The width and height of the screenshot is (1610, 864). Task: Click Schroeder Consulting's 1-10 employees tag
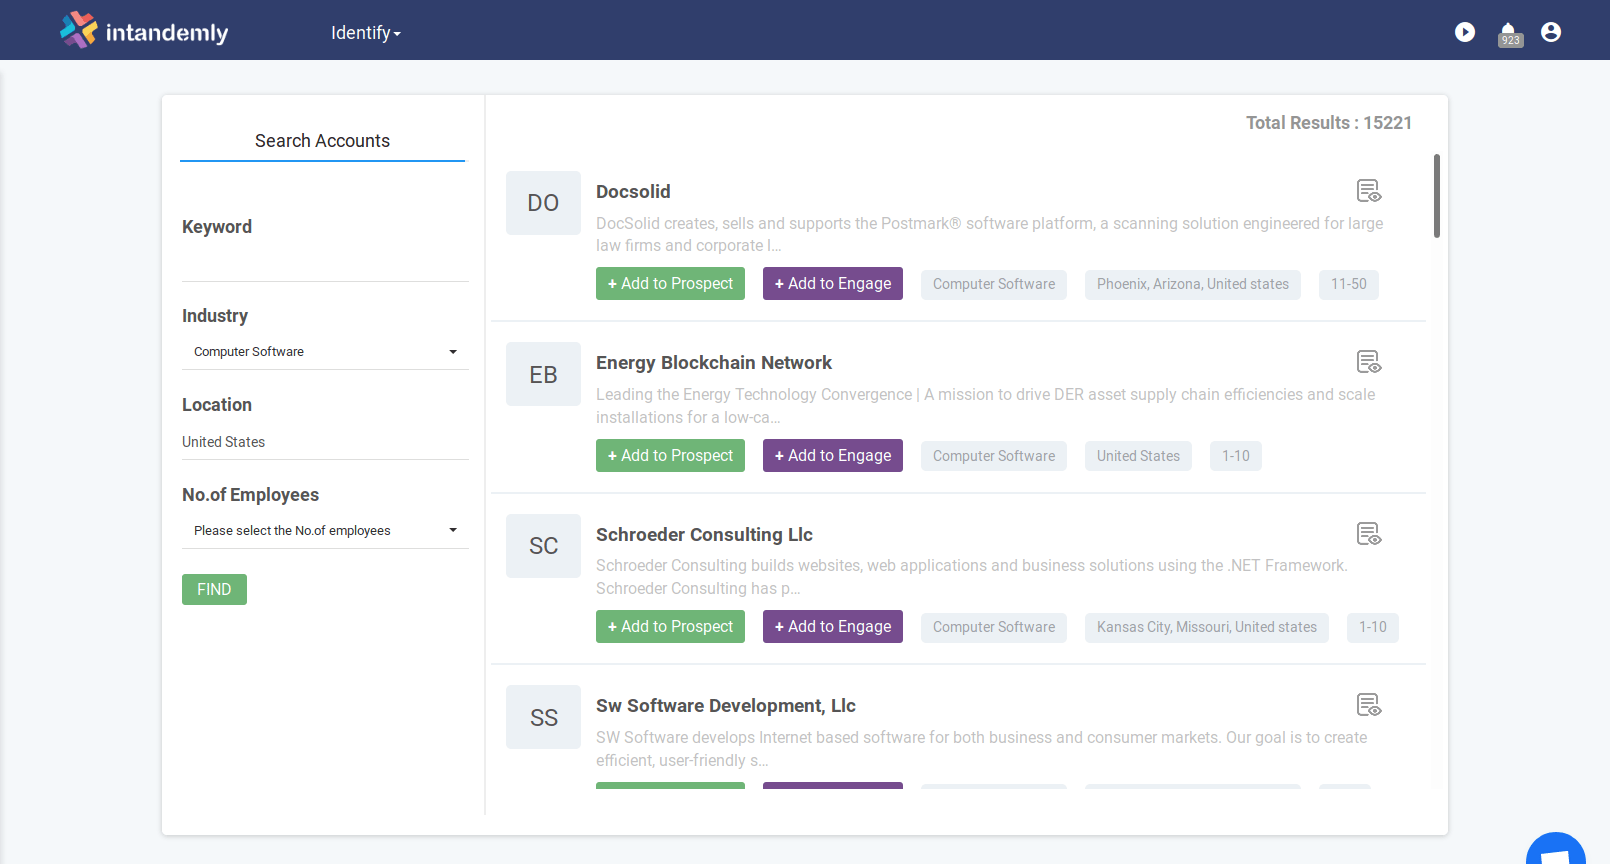(1373, 628)
